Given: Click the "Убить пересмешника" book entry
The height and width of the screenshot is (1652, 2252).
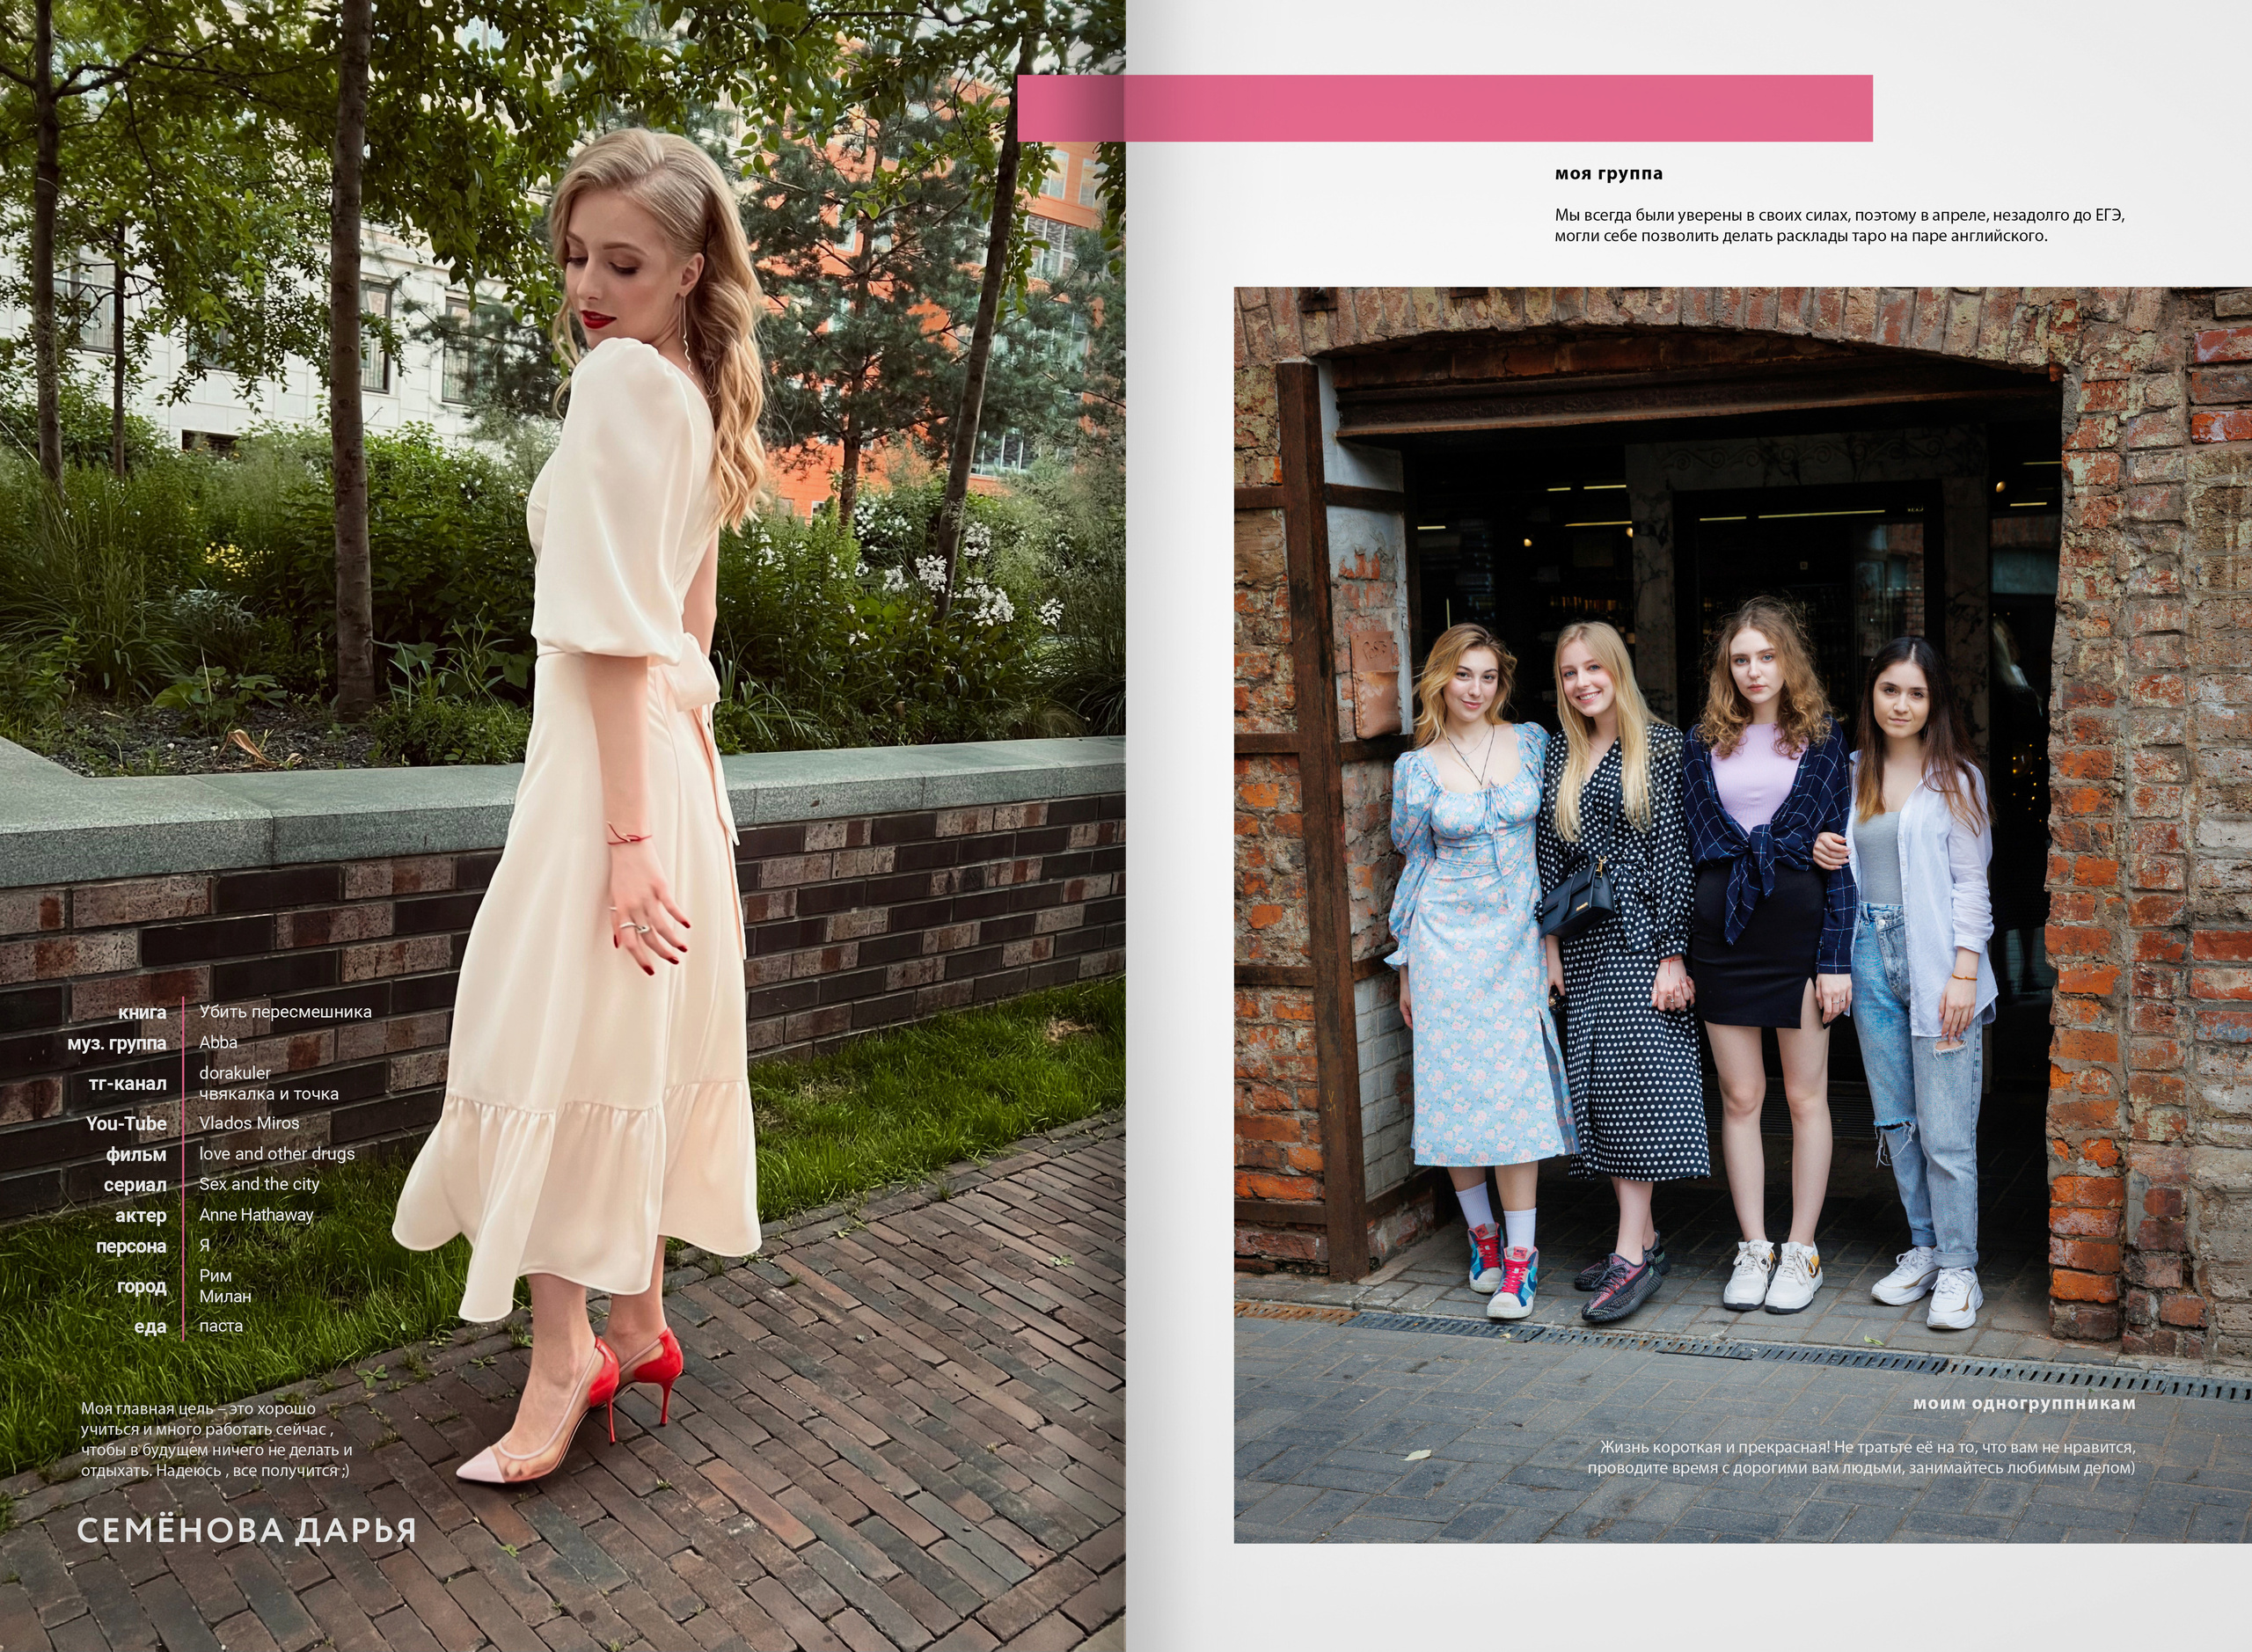Looking at the screenshot, I should (x=285, y=1011).
